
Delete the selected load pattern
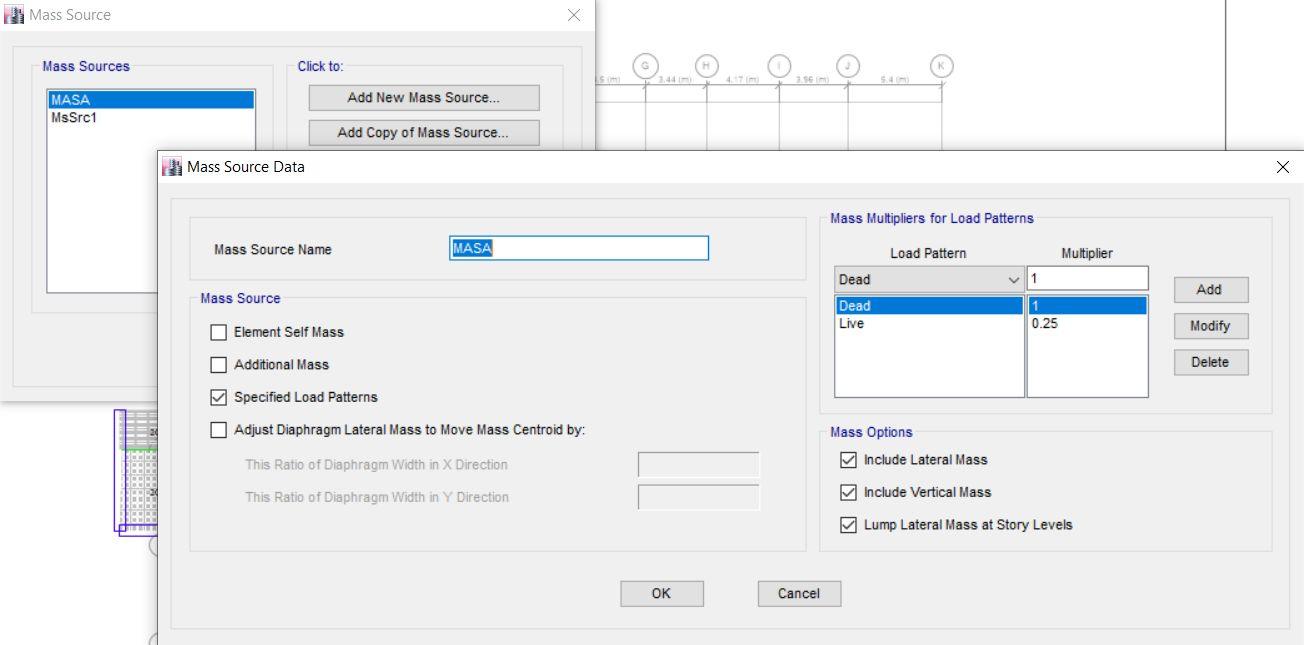[x=1209, y=362]
